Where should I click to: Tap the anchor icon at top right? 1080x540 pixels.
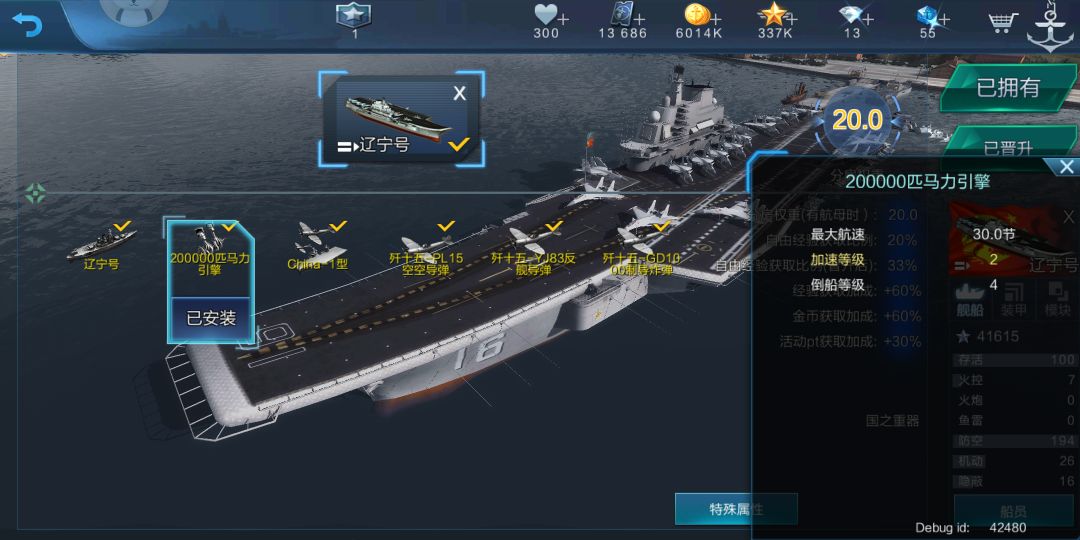[x=1050, y=27]
